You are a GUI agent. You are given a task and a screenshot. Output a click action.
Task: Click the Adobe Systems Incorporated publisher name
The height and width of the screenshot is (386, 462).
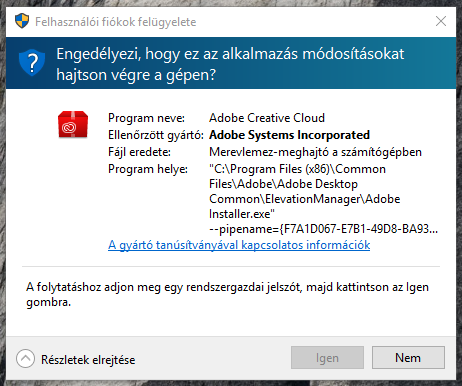[x=289, y=135]
